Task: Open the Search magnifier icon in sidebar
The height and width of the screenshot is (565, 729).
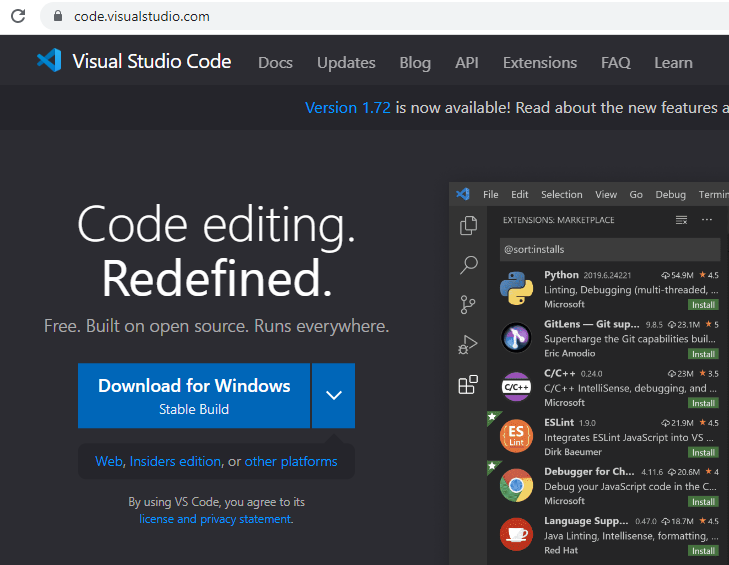Action: (468, 265)
